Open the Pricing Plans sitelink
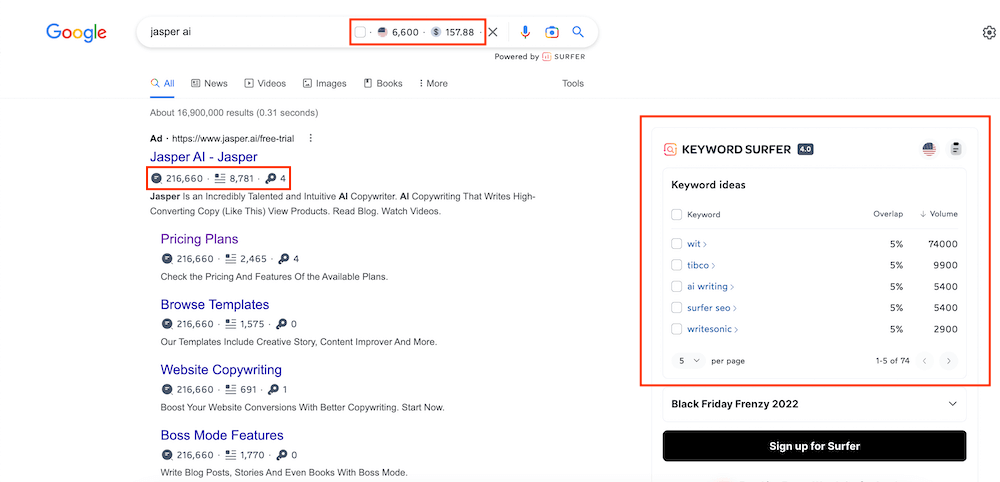This screenshot has width=1000, height=482. pos(200,239)
